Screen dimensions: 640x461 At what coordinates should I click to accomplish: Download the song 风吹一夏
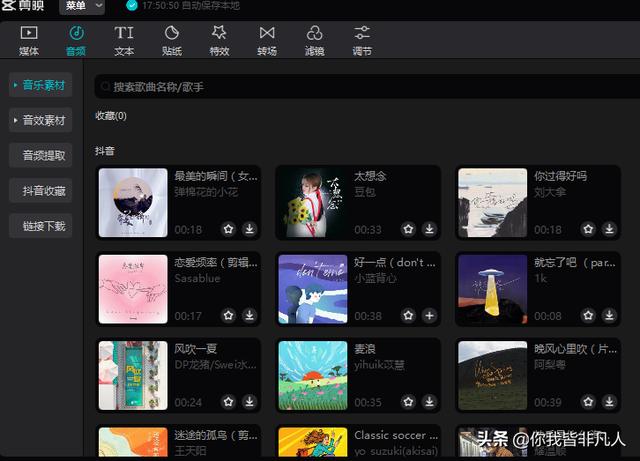click(x=249, y=402)
